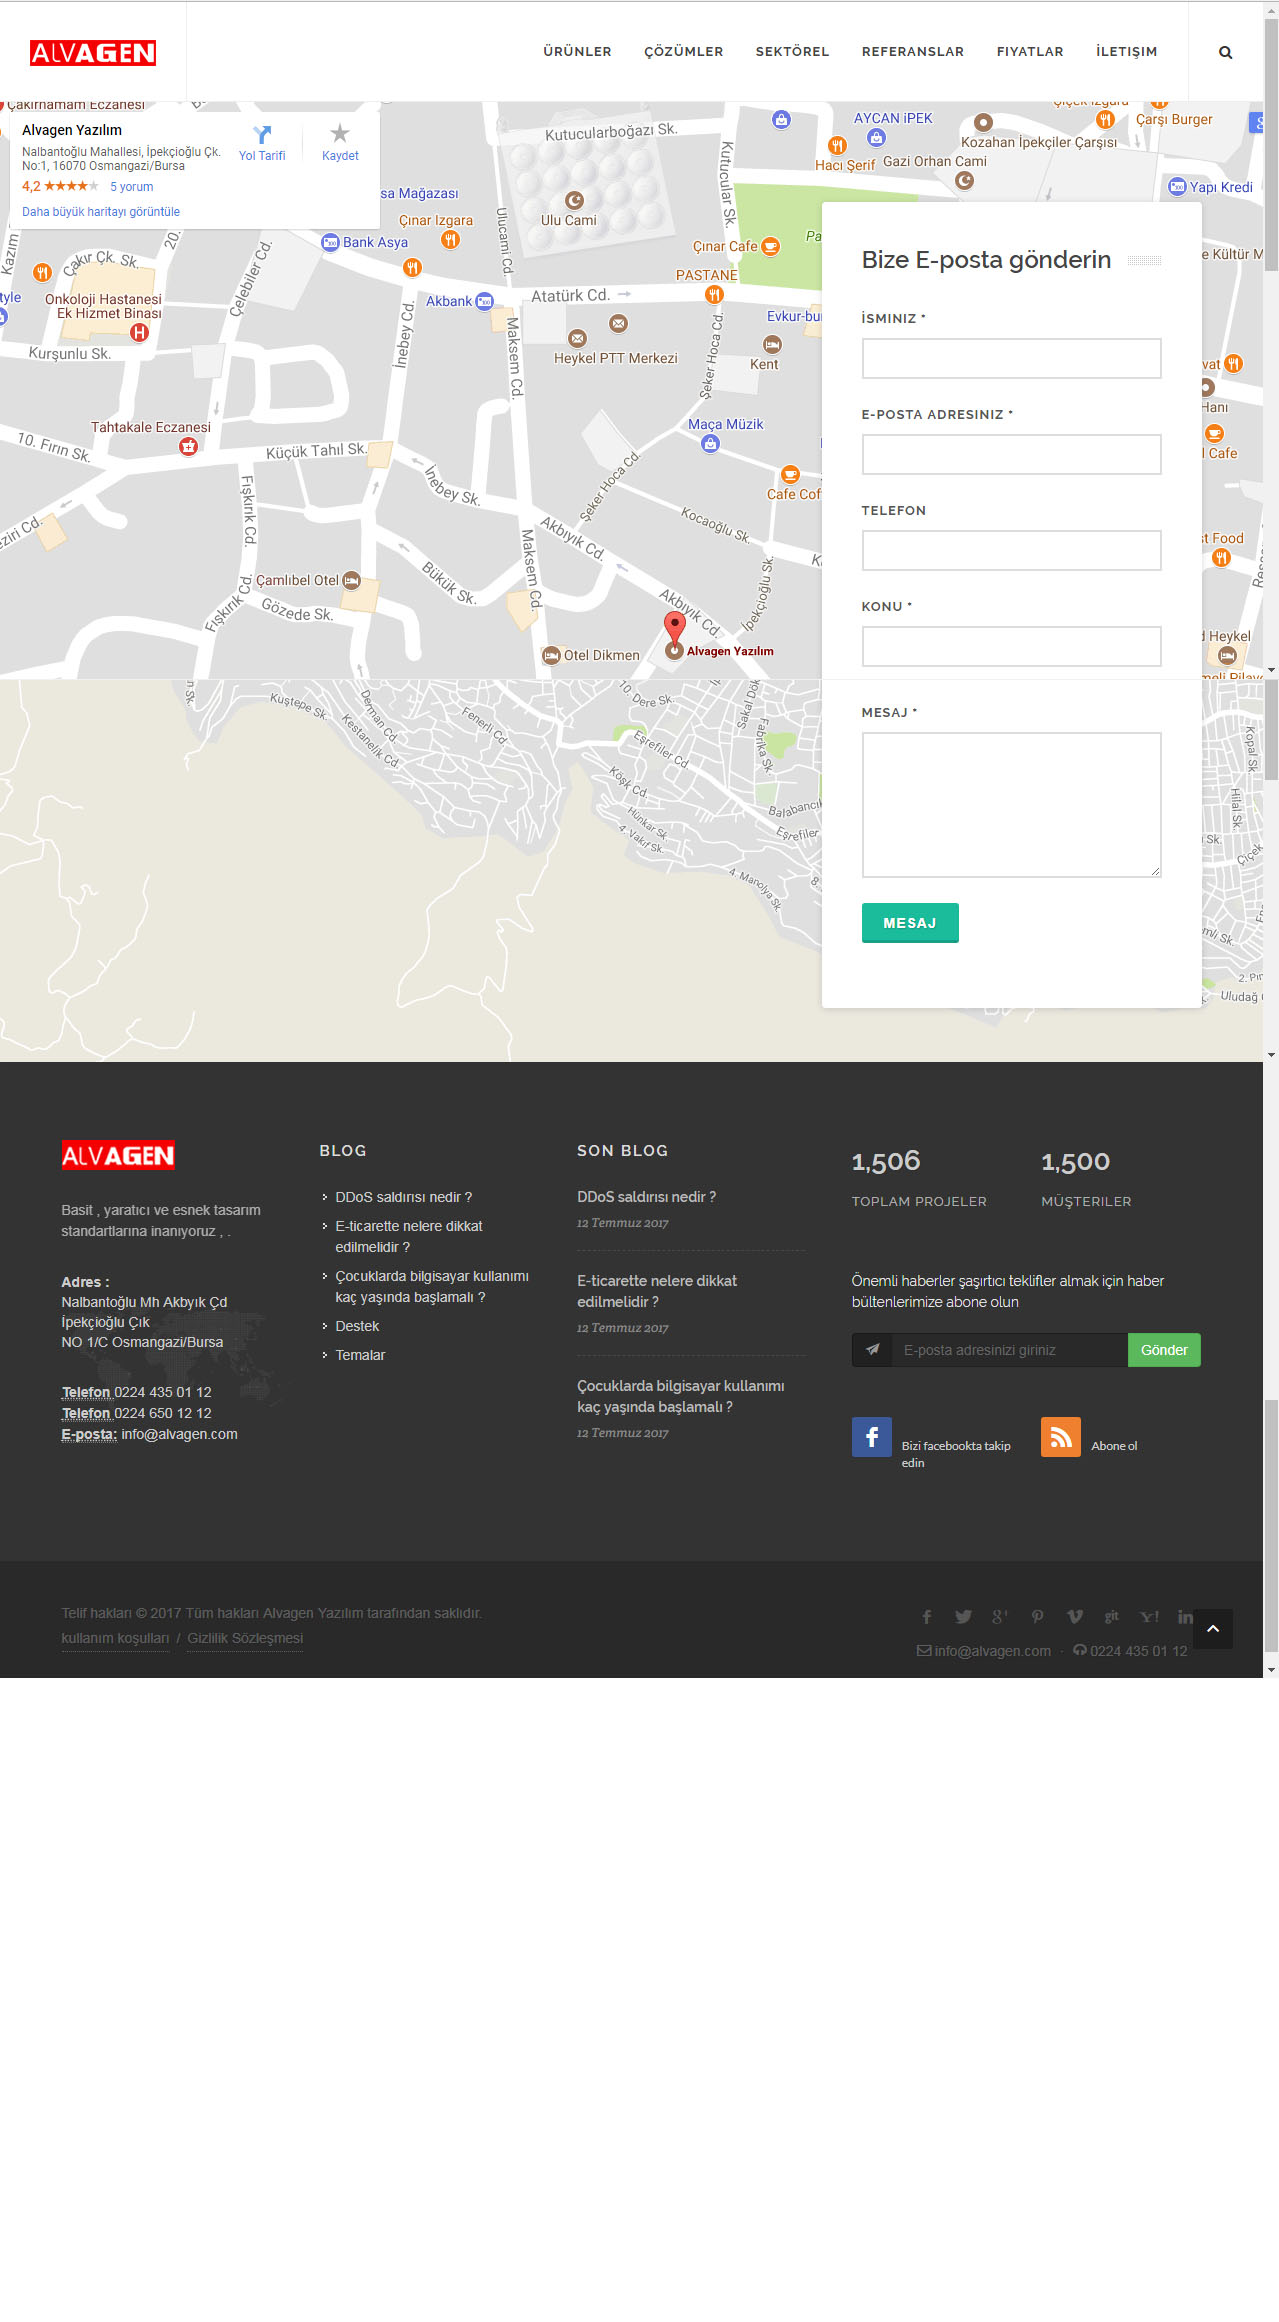Image resolution: width=1279 pixels, height=2322 pixels.
Task: Open the İLETİŞİM menu item
Action: [1126, 52]
